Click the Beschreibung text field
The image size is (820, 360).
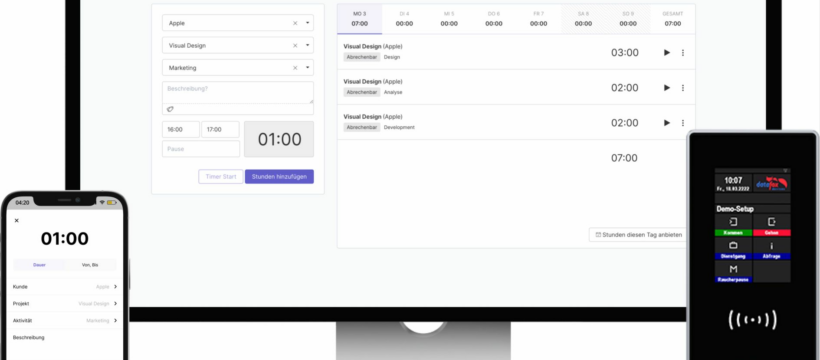pos(238,92)
